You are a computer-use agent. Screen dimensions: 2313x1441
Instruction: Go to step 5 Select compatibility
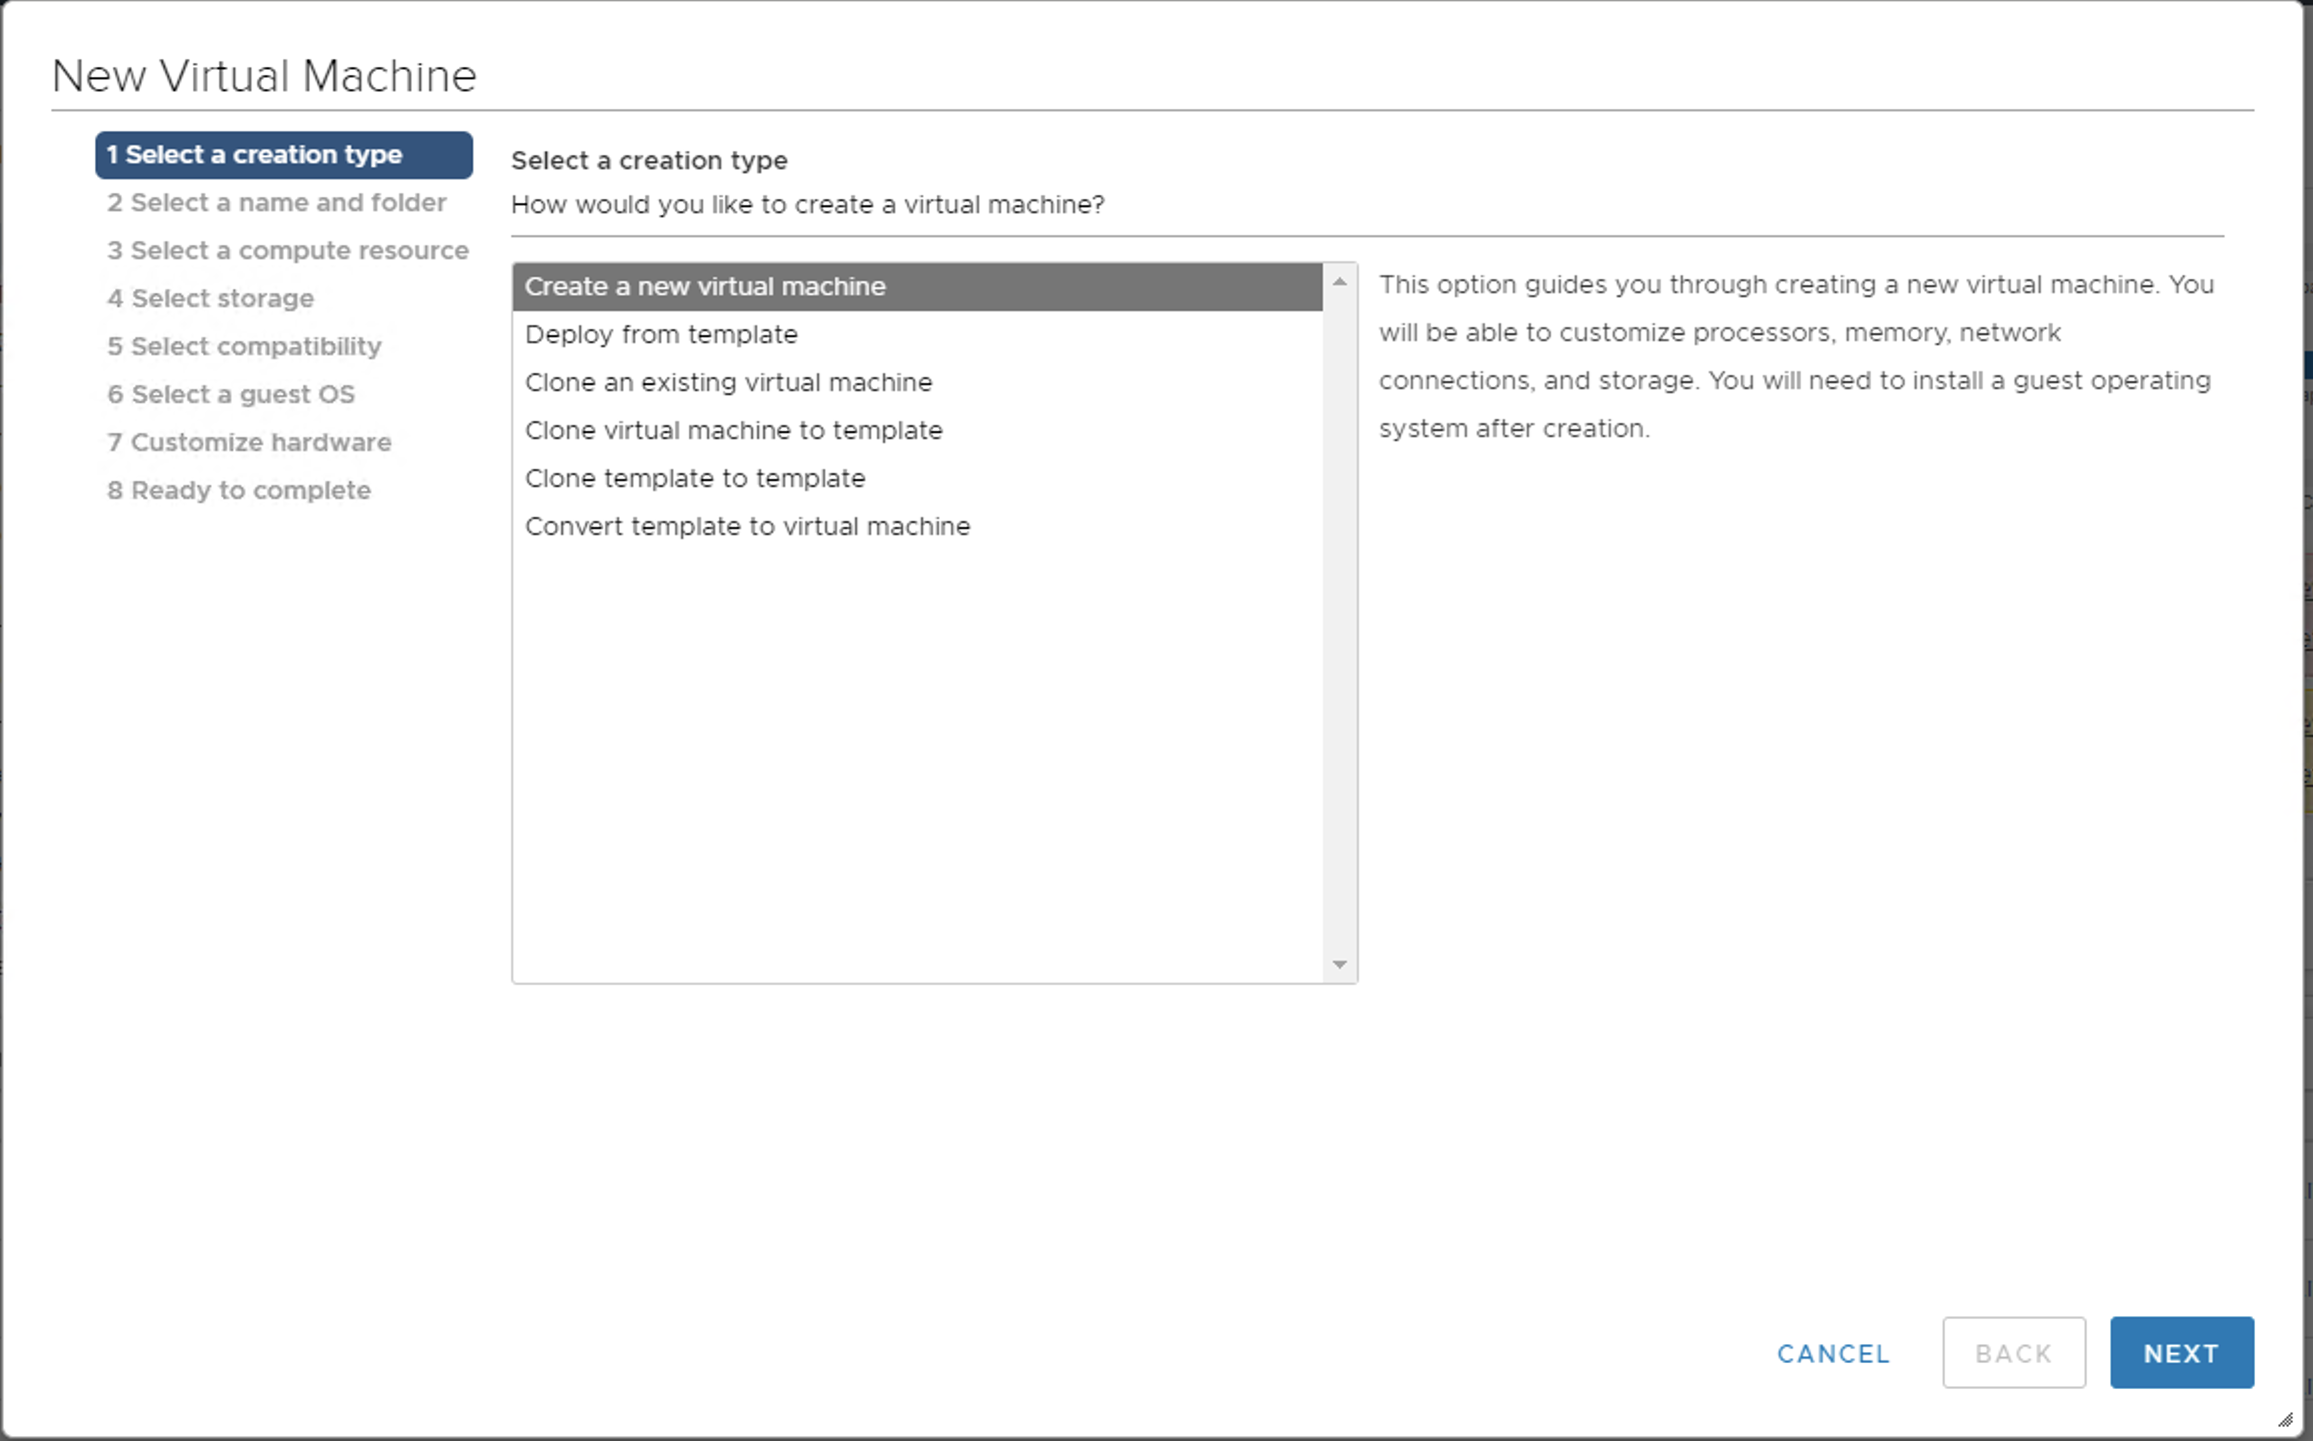click(x=244, y=347)
